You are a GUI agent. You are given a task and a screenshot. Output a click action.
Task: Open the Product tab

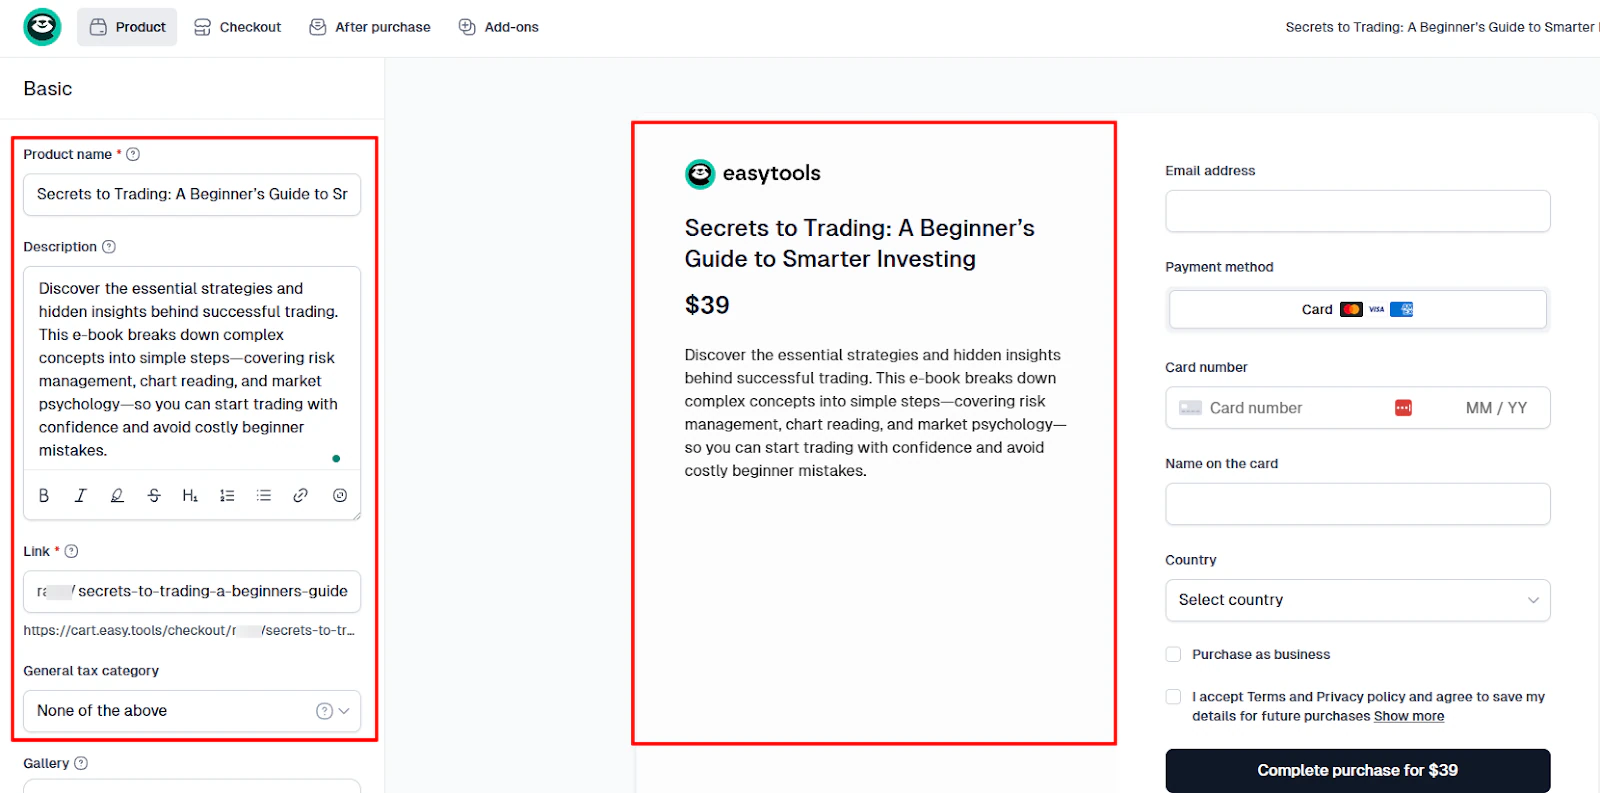coord(127,27)
